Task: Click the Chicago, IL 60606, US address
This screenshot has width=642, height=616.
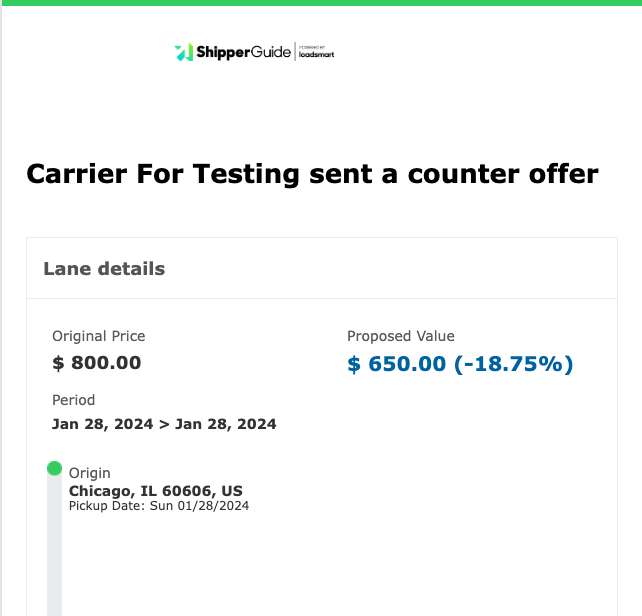Action: click(x=156, y=491)
